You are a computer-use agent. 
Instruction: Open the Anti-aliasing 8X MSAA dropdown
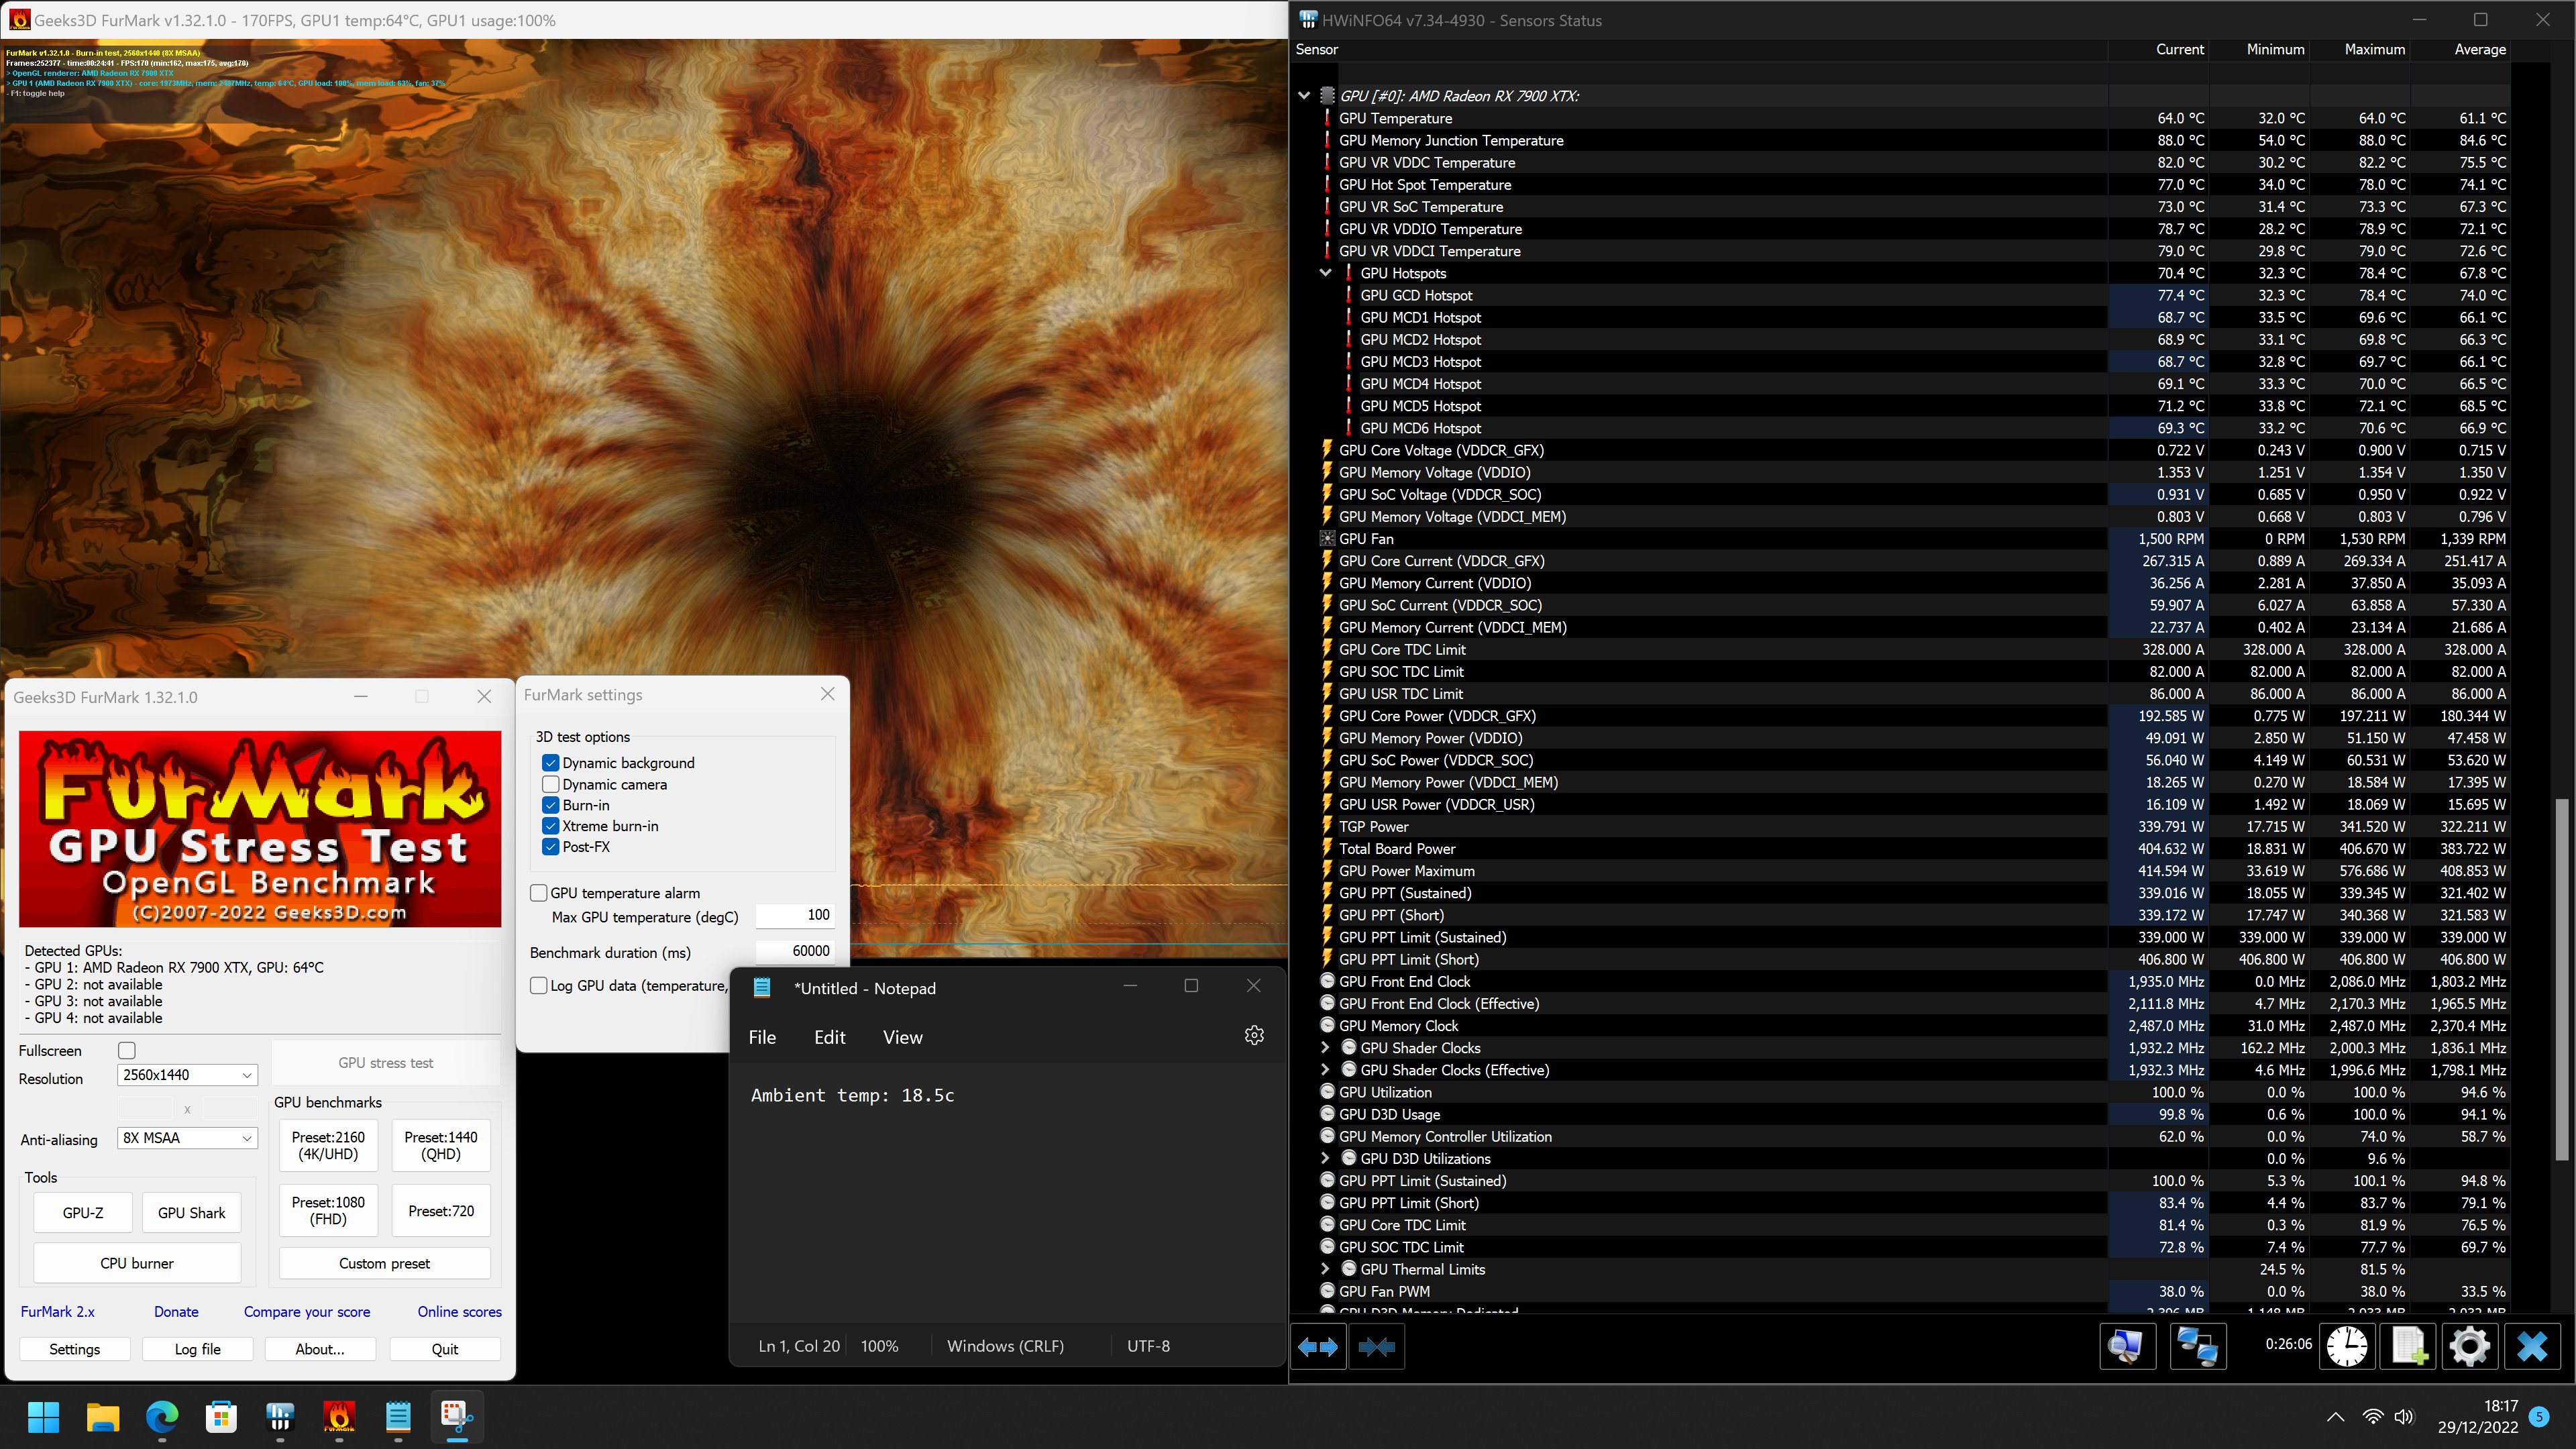click(187, 1138)
